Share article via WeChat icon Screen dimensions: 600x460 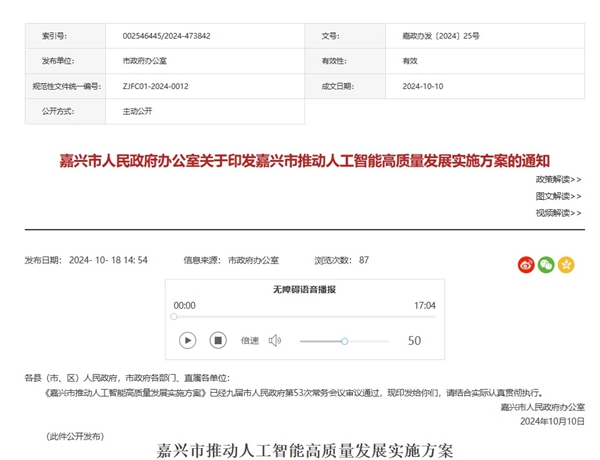coord(546,265)
